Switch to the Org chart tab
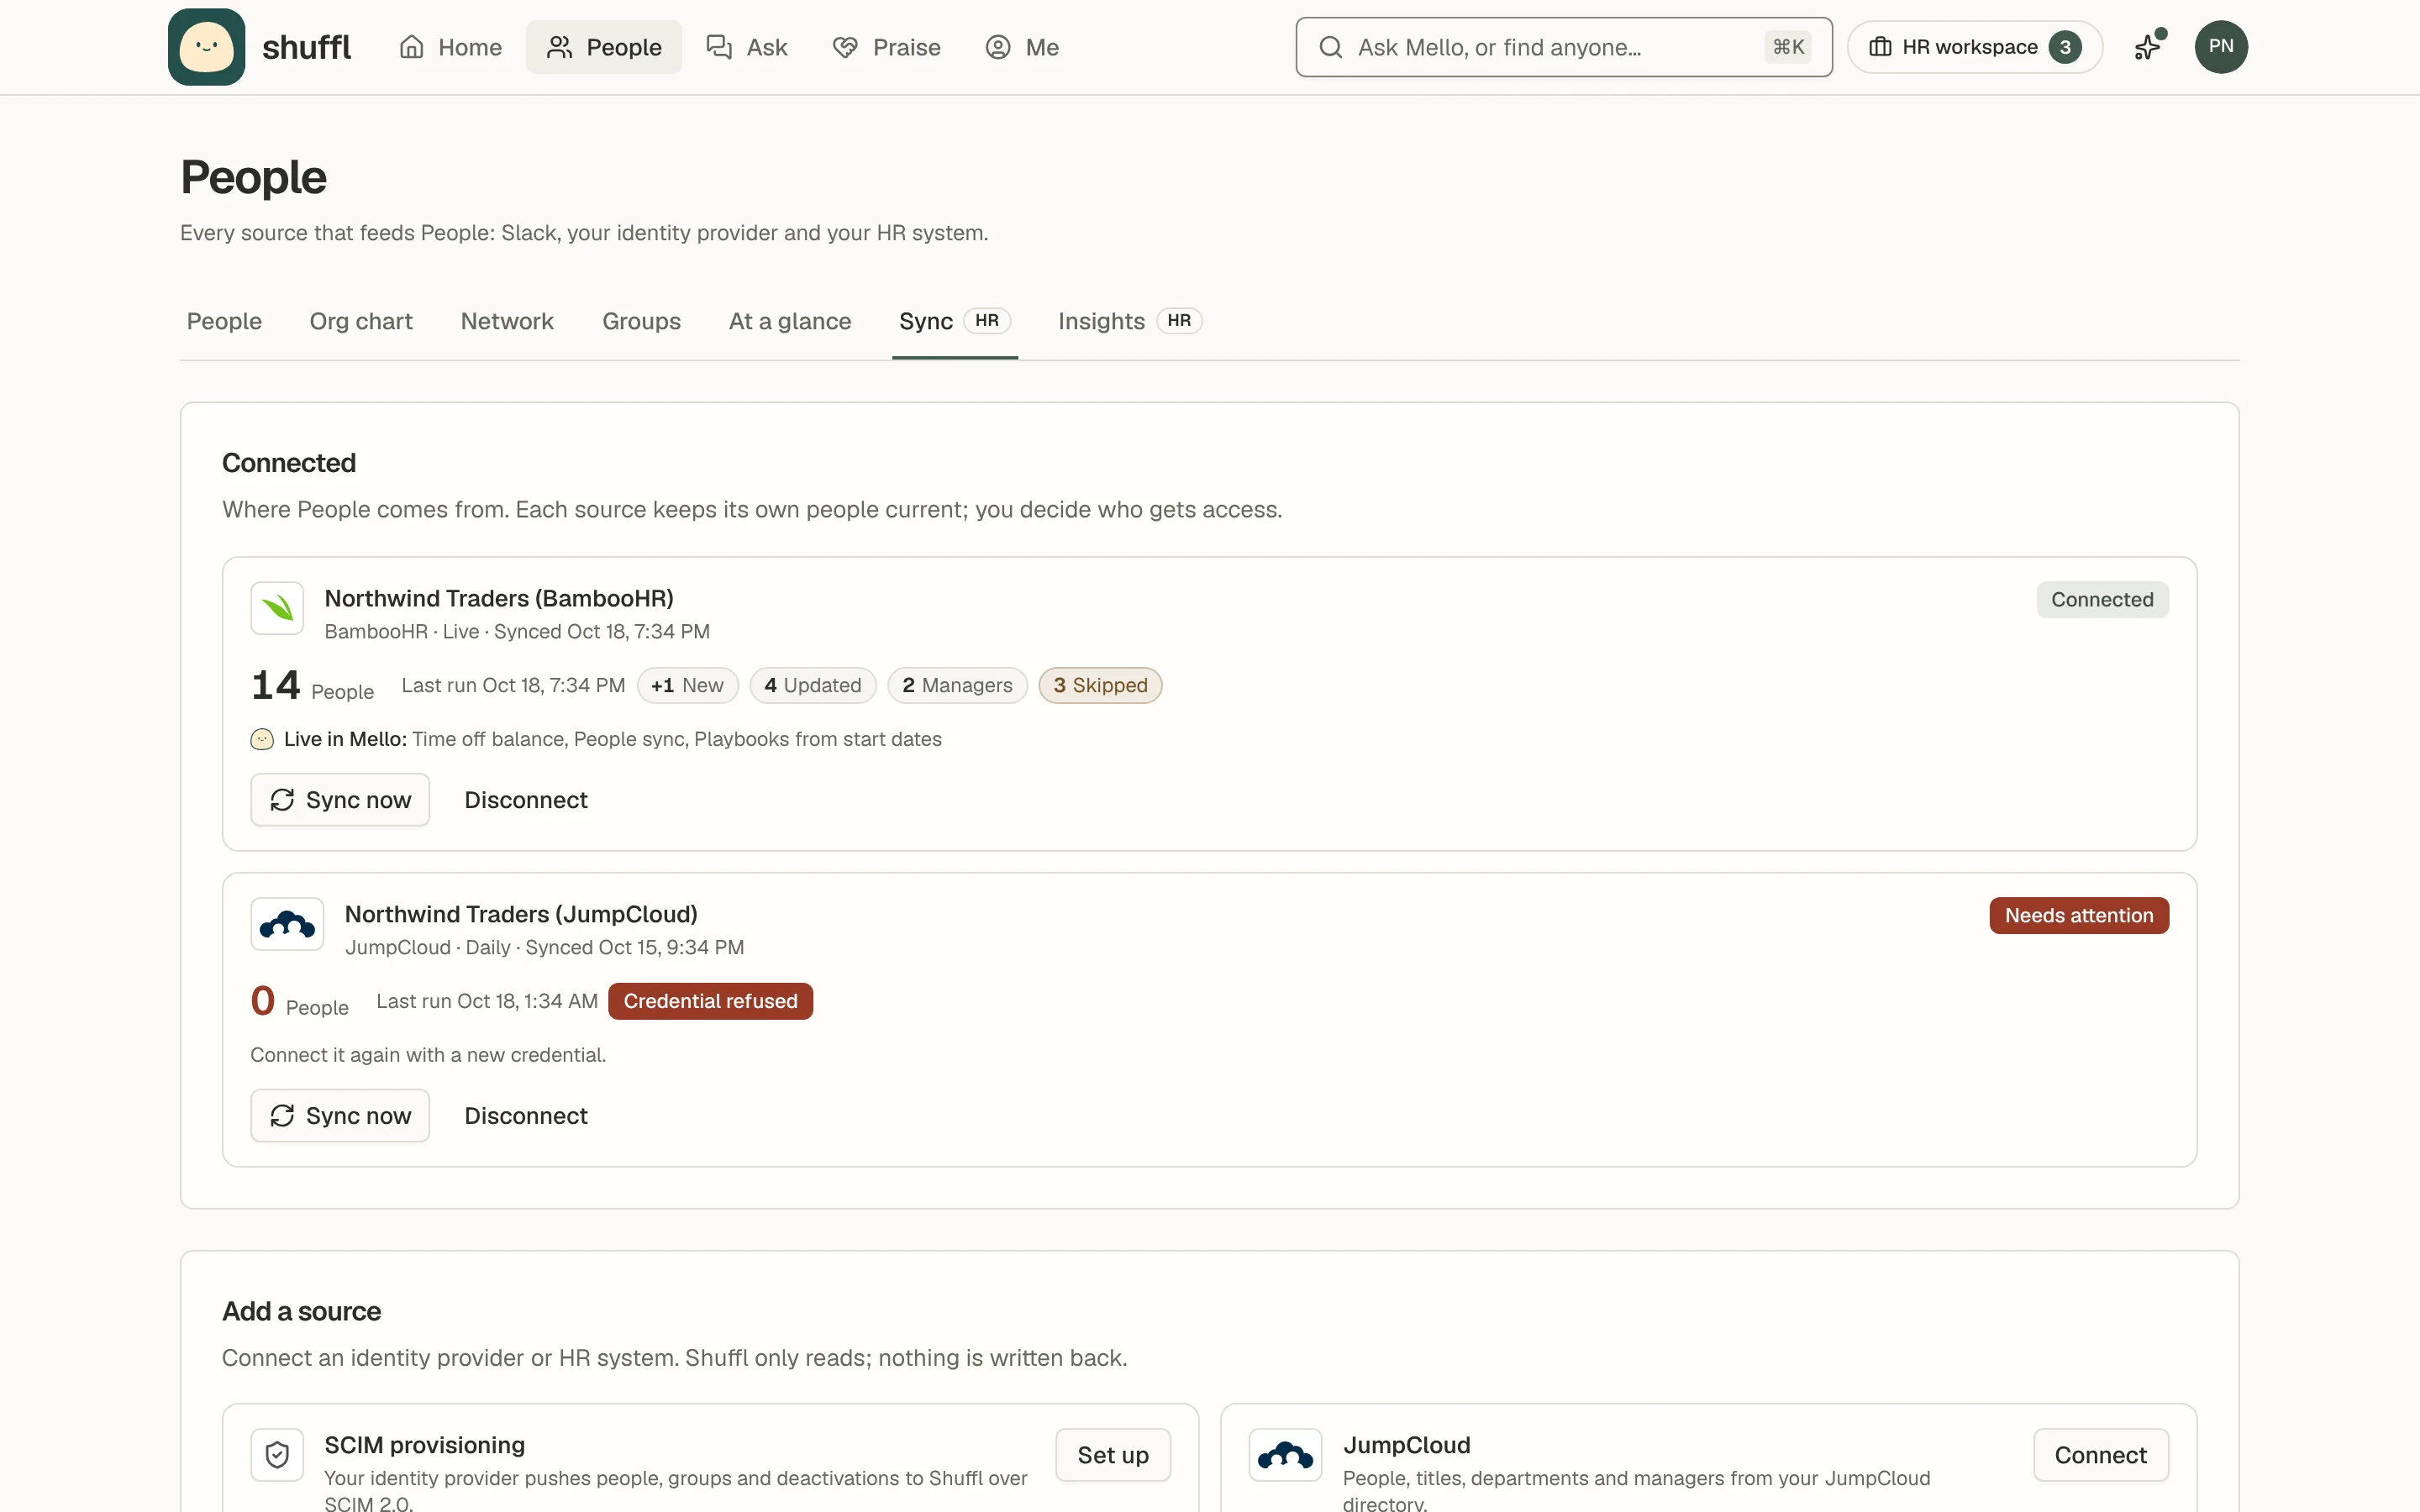This screenshot has height=1512, width=2420. 361,321
